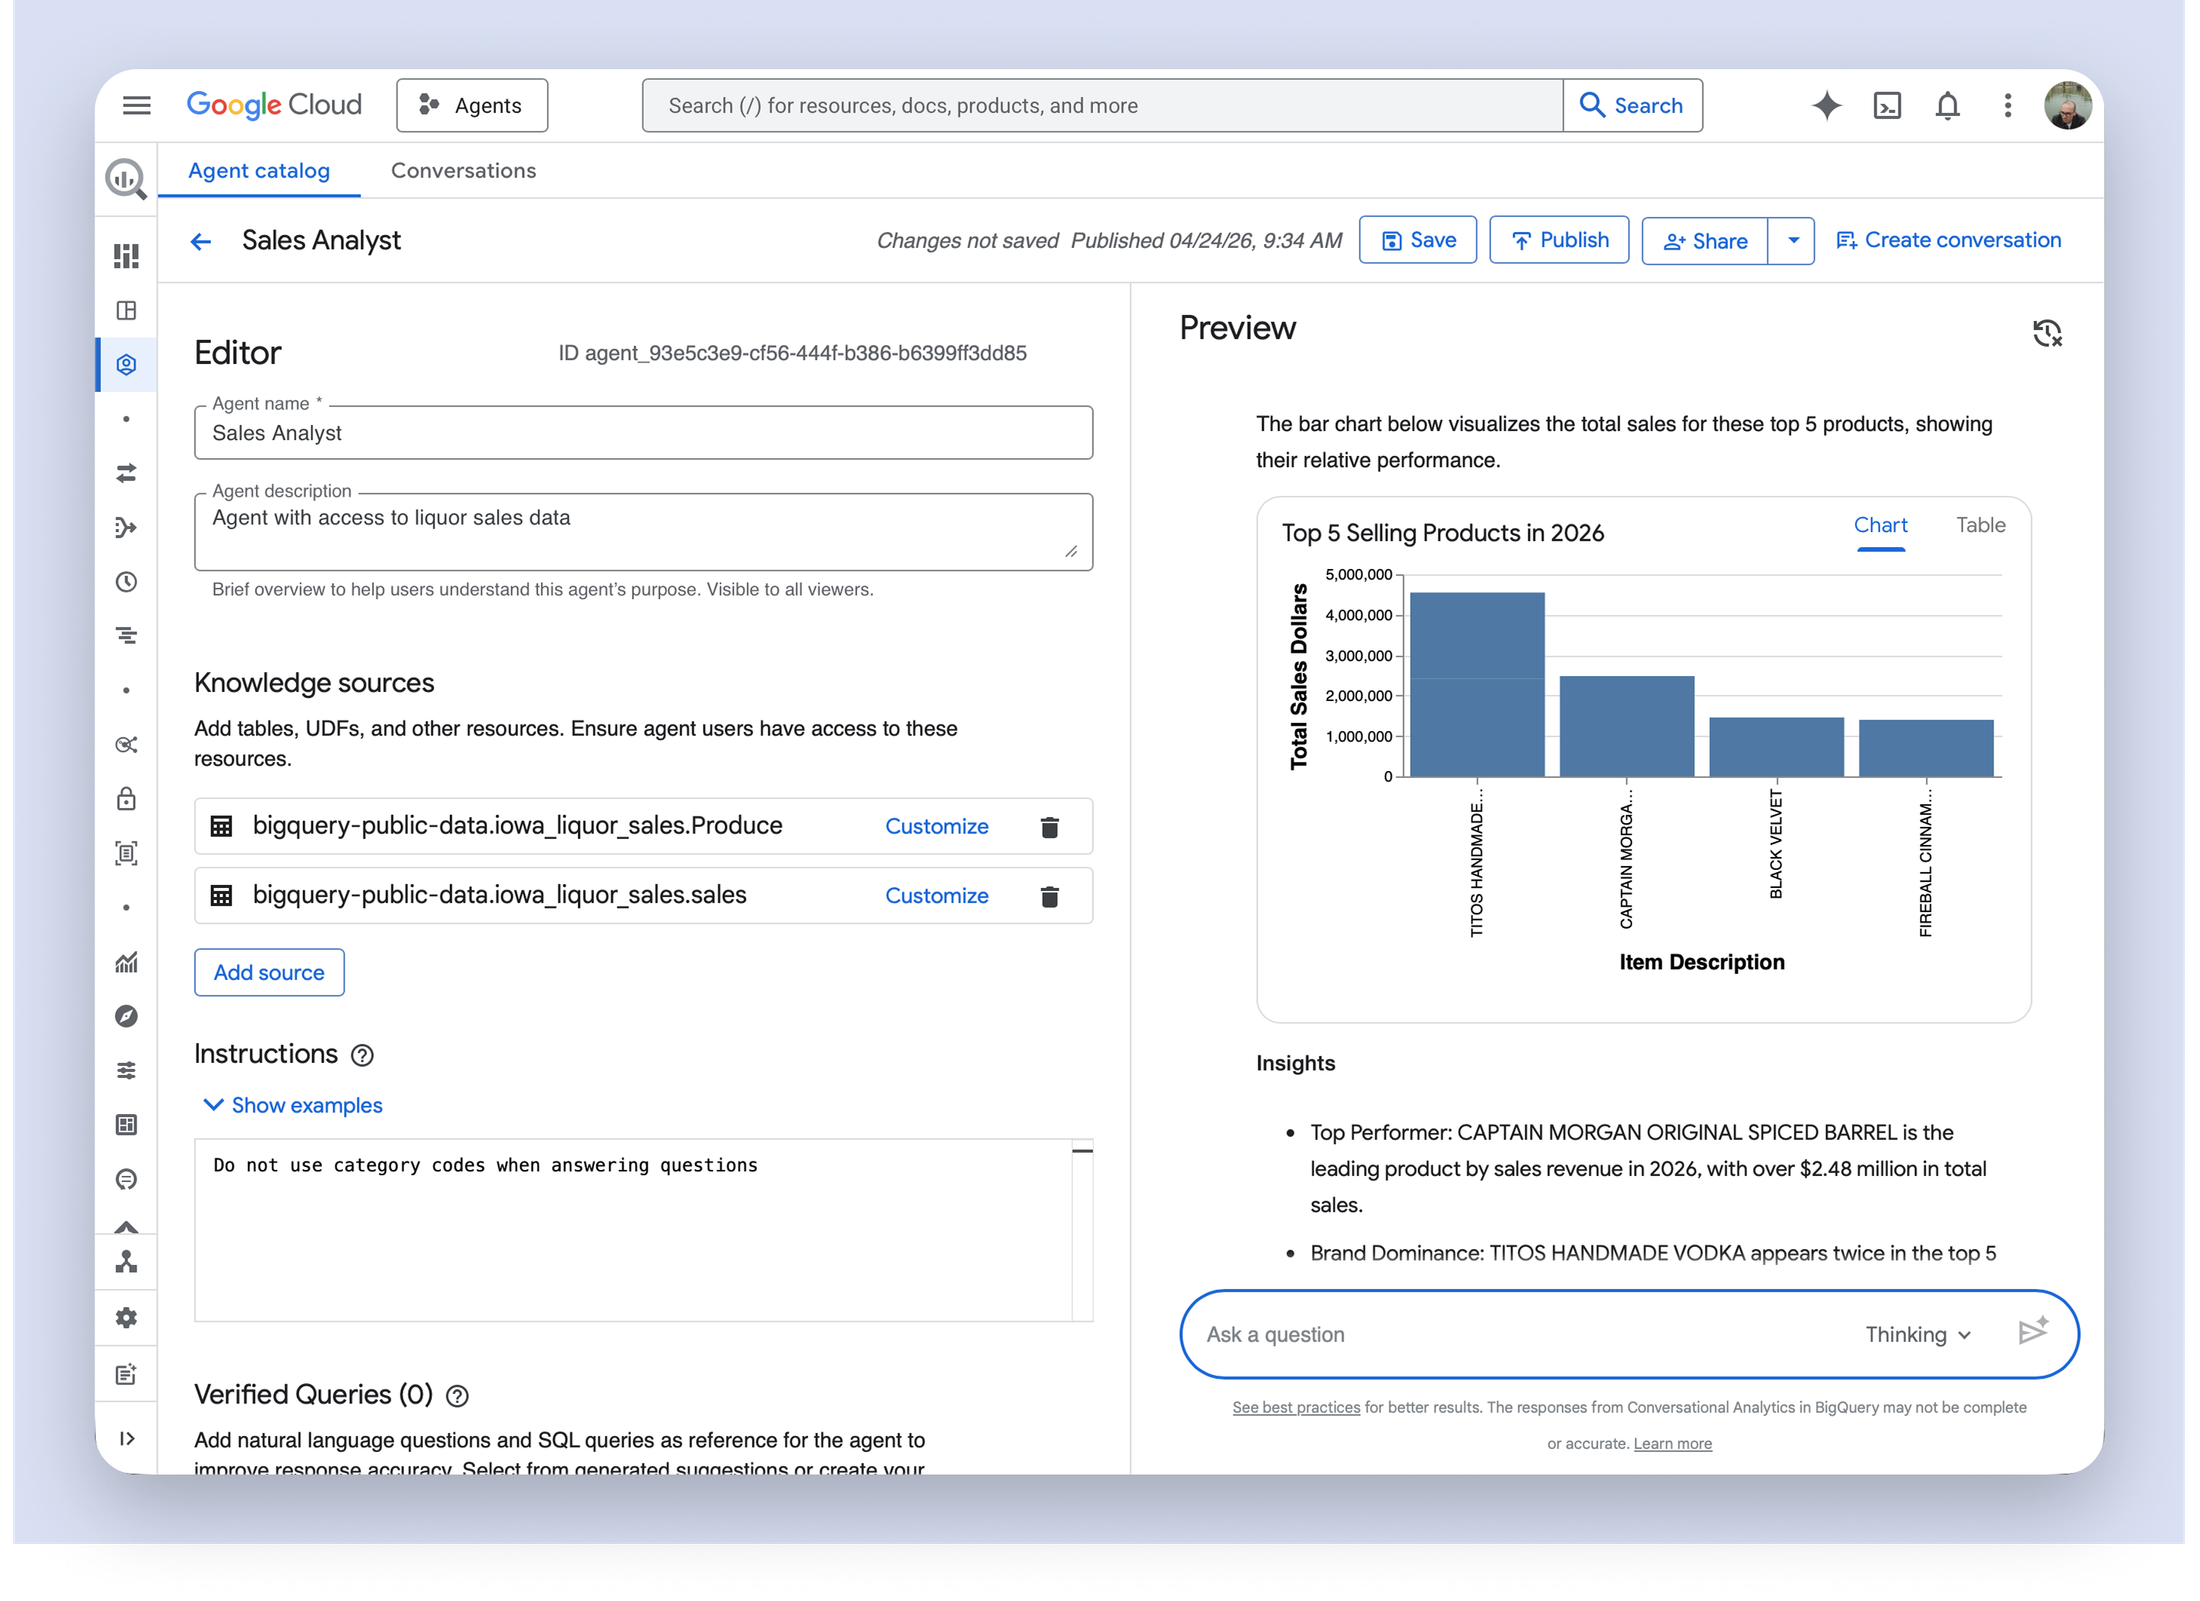Customize the iowa_liquor_sales.sales source

(x=936, y=896)
